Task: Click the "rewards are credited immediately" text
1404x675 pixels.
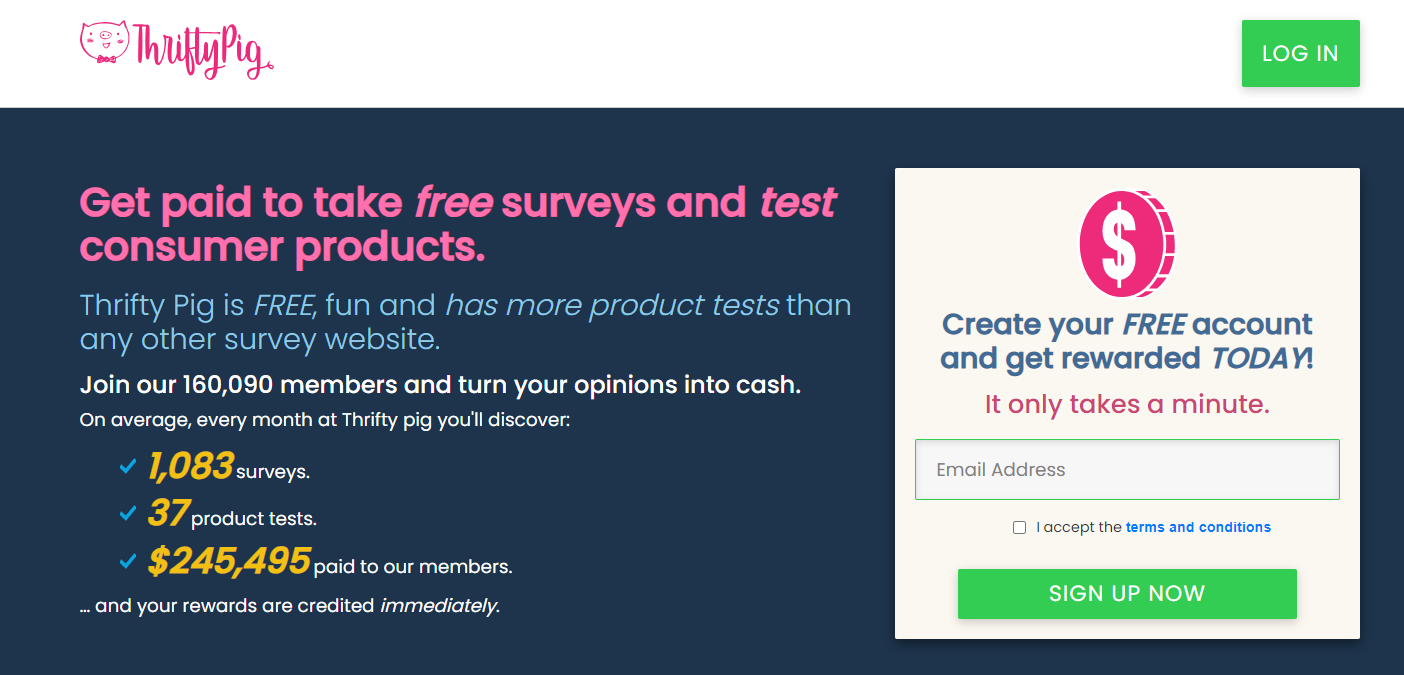Action: [290, 606]
